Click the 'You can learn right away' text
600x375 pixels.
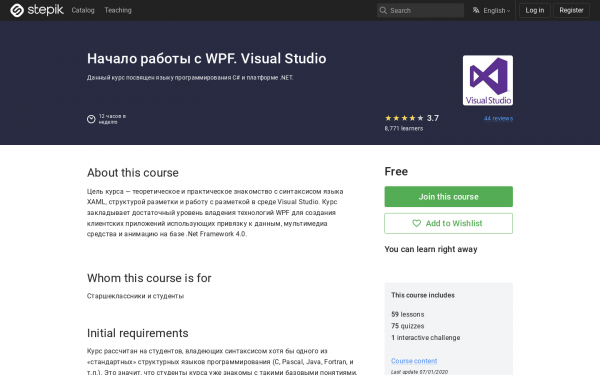(431, 249)
